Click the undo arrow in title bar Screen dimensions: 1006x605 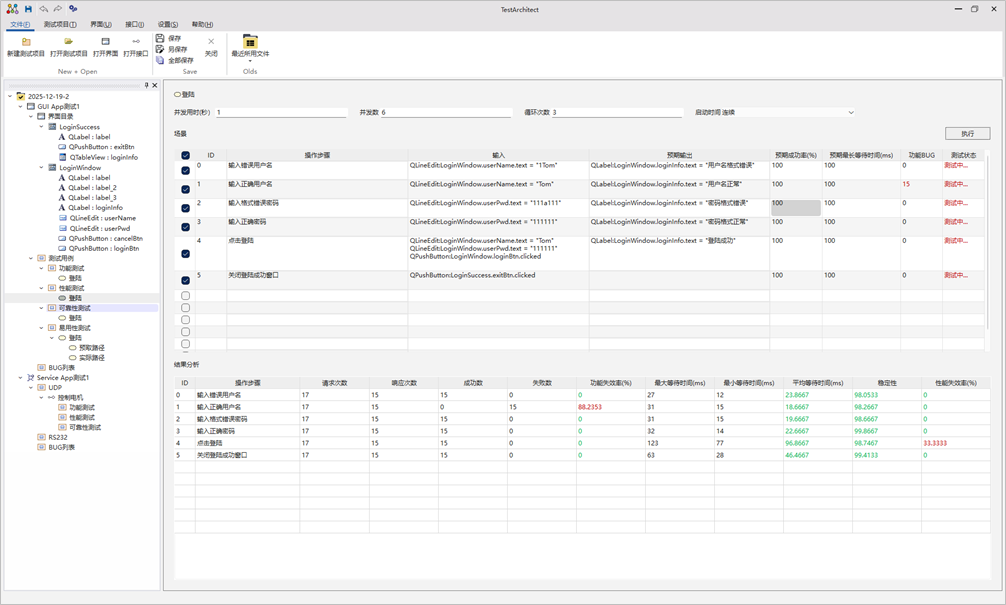point(43,9)
